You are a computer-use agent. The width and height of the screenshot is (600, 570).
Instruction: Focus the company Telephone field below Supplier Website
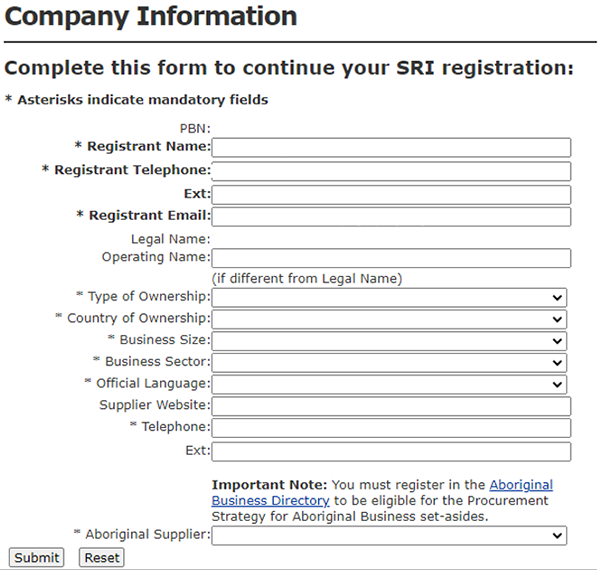coord(391,428)
